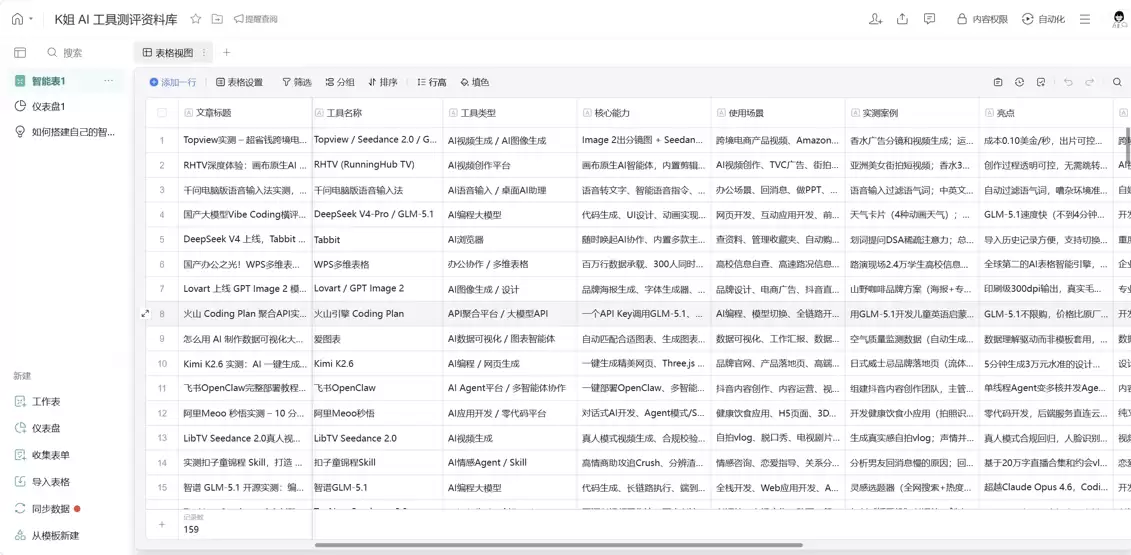Viewport: 1131px width, 555px height.
Task: Click the magnifier search icon in toolbar
Action: tap(1117, 82)
